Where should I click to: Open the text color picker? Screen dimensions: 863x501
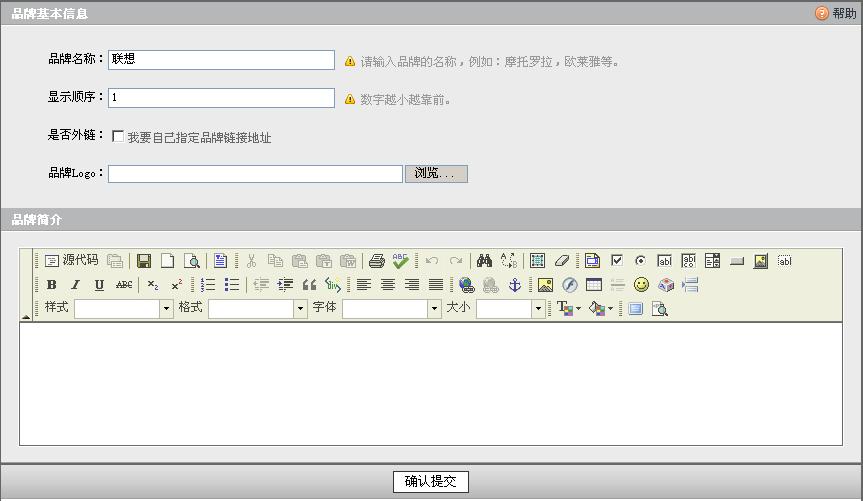569,308
